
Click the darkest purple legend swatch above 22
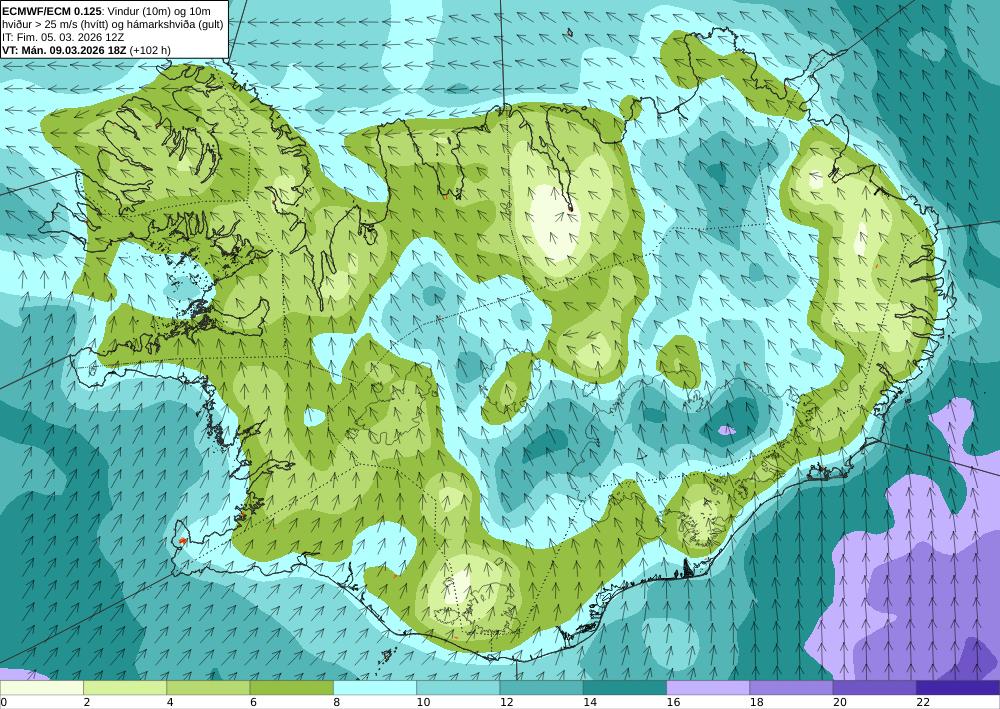tap(958, 688)
